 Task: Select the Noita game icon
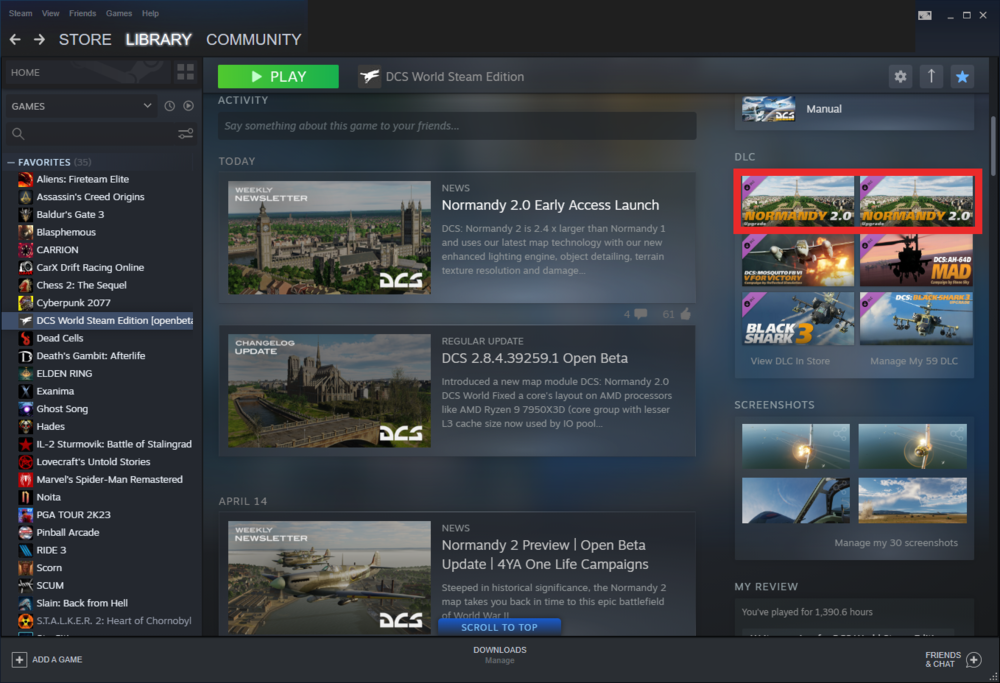pyautogui.click(x=26, y=497)
